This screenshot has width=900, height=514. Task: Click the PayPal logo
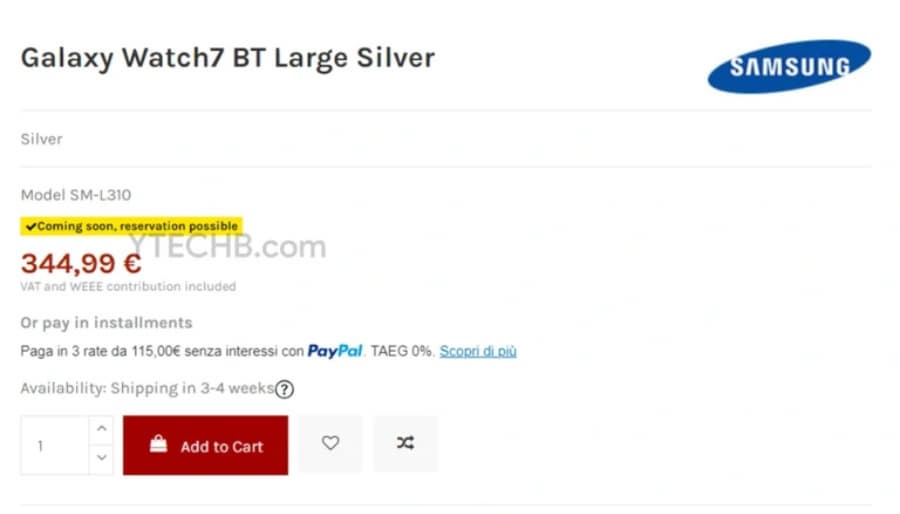click(x=335, y=351)
